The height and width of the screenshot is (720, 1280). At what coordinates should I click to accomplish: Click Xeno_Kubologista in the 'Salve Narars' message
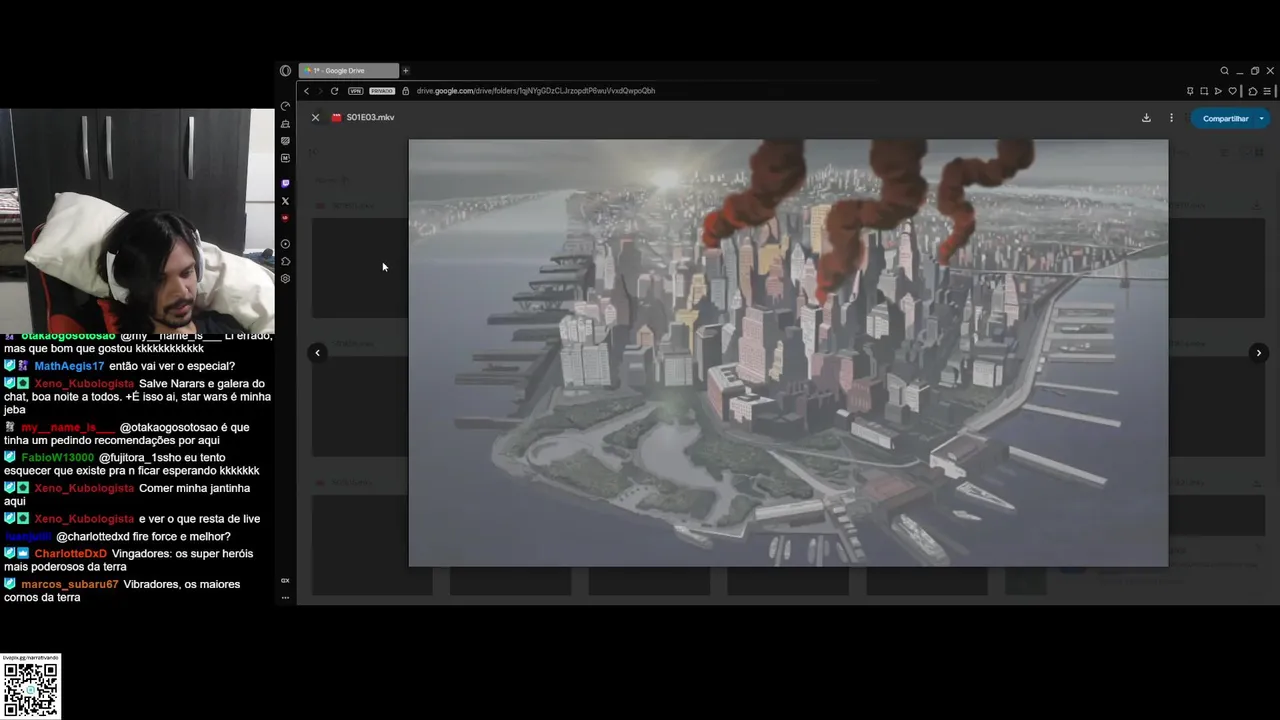point(84,384)
